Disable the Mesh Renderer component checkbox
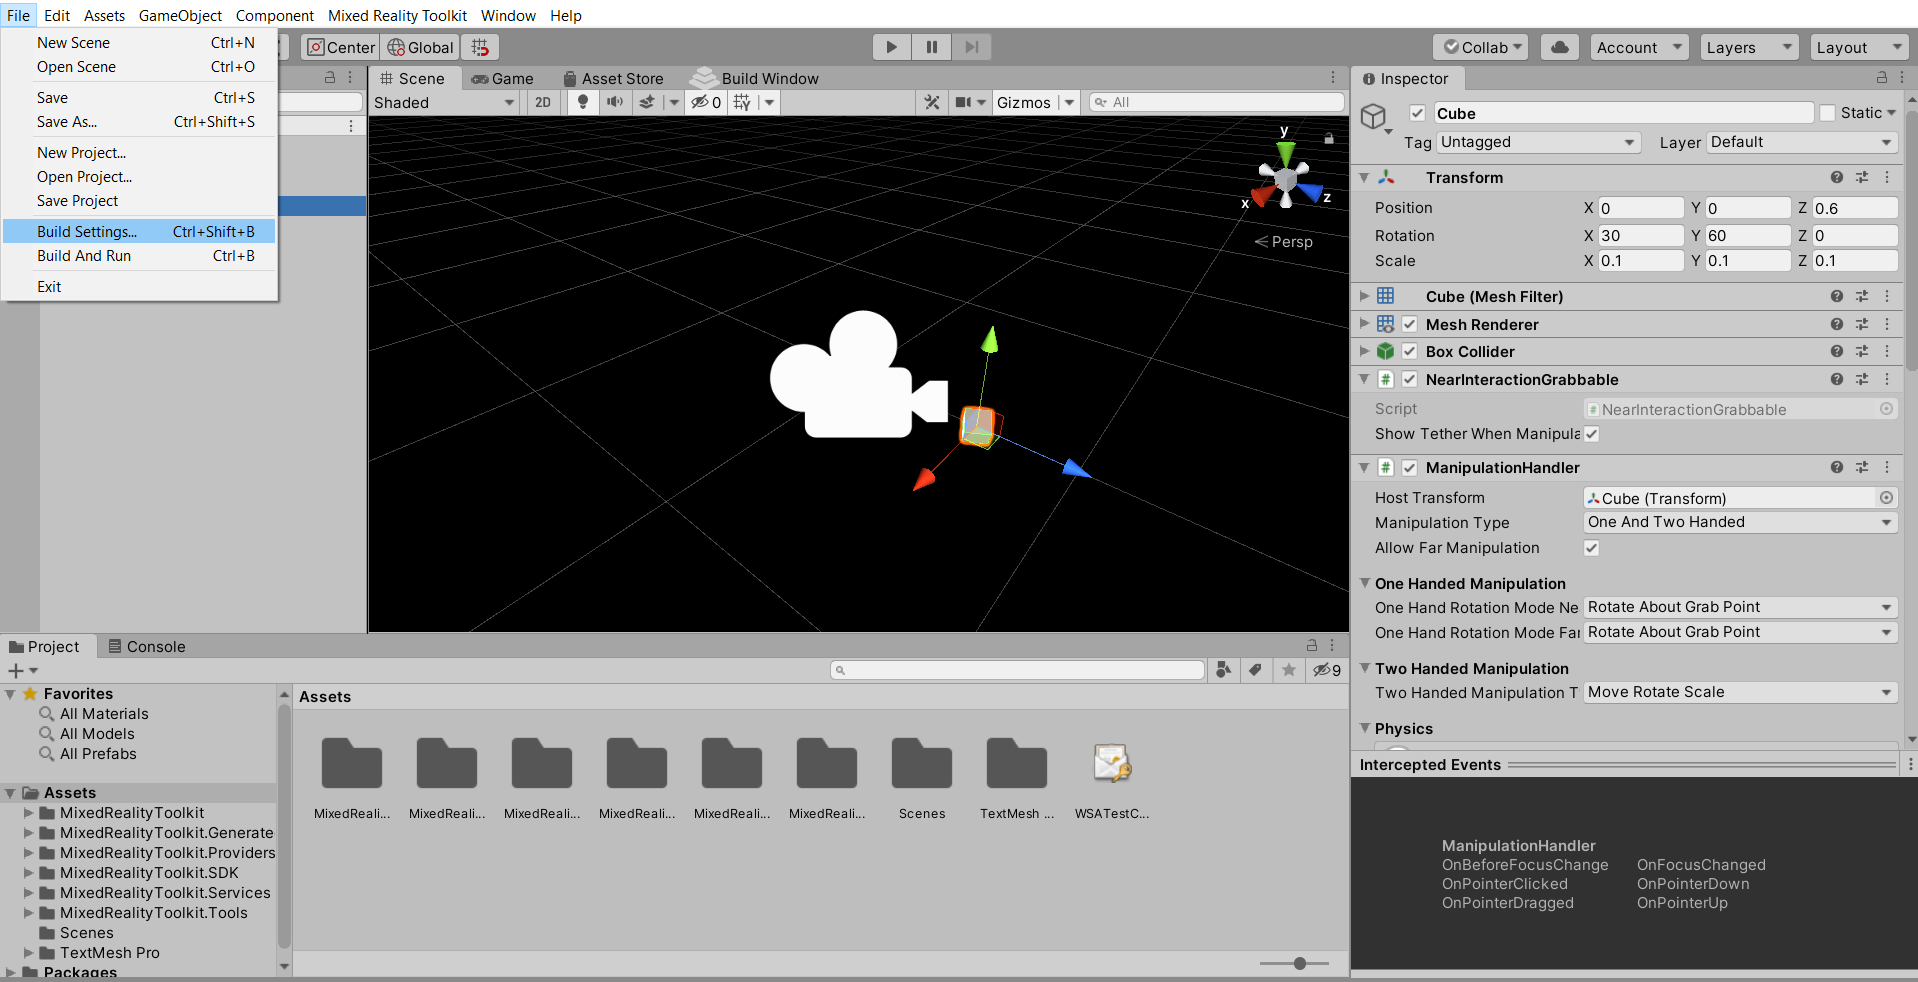Image resolution: width=1918 pixels, height=982 pixels. [1409, 324]
